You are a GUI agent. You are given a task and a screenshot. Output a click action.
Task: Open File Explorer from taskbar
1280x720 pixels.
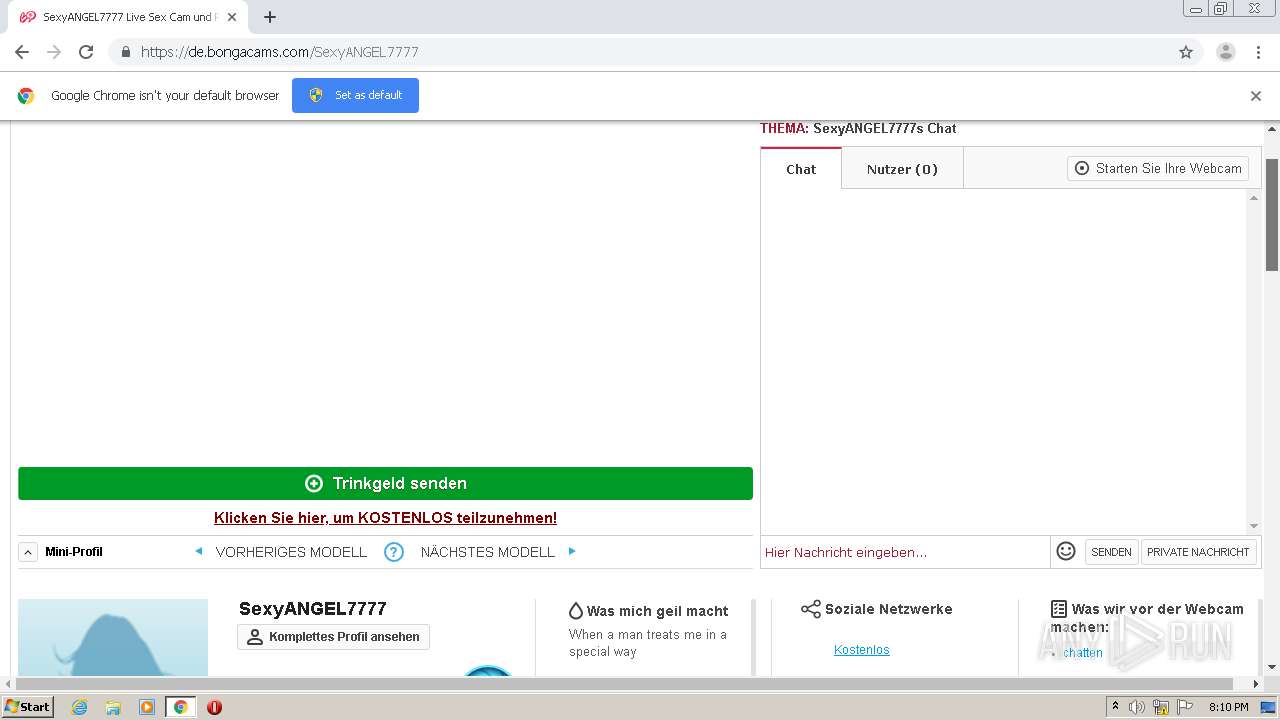(113, 707)
